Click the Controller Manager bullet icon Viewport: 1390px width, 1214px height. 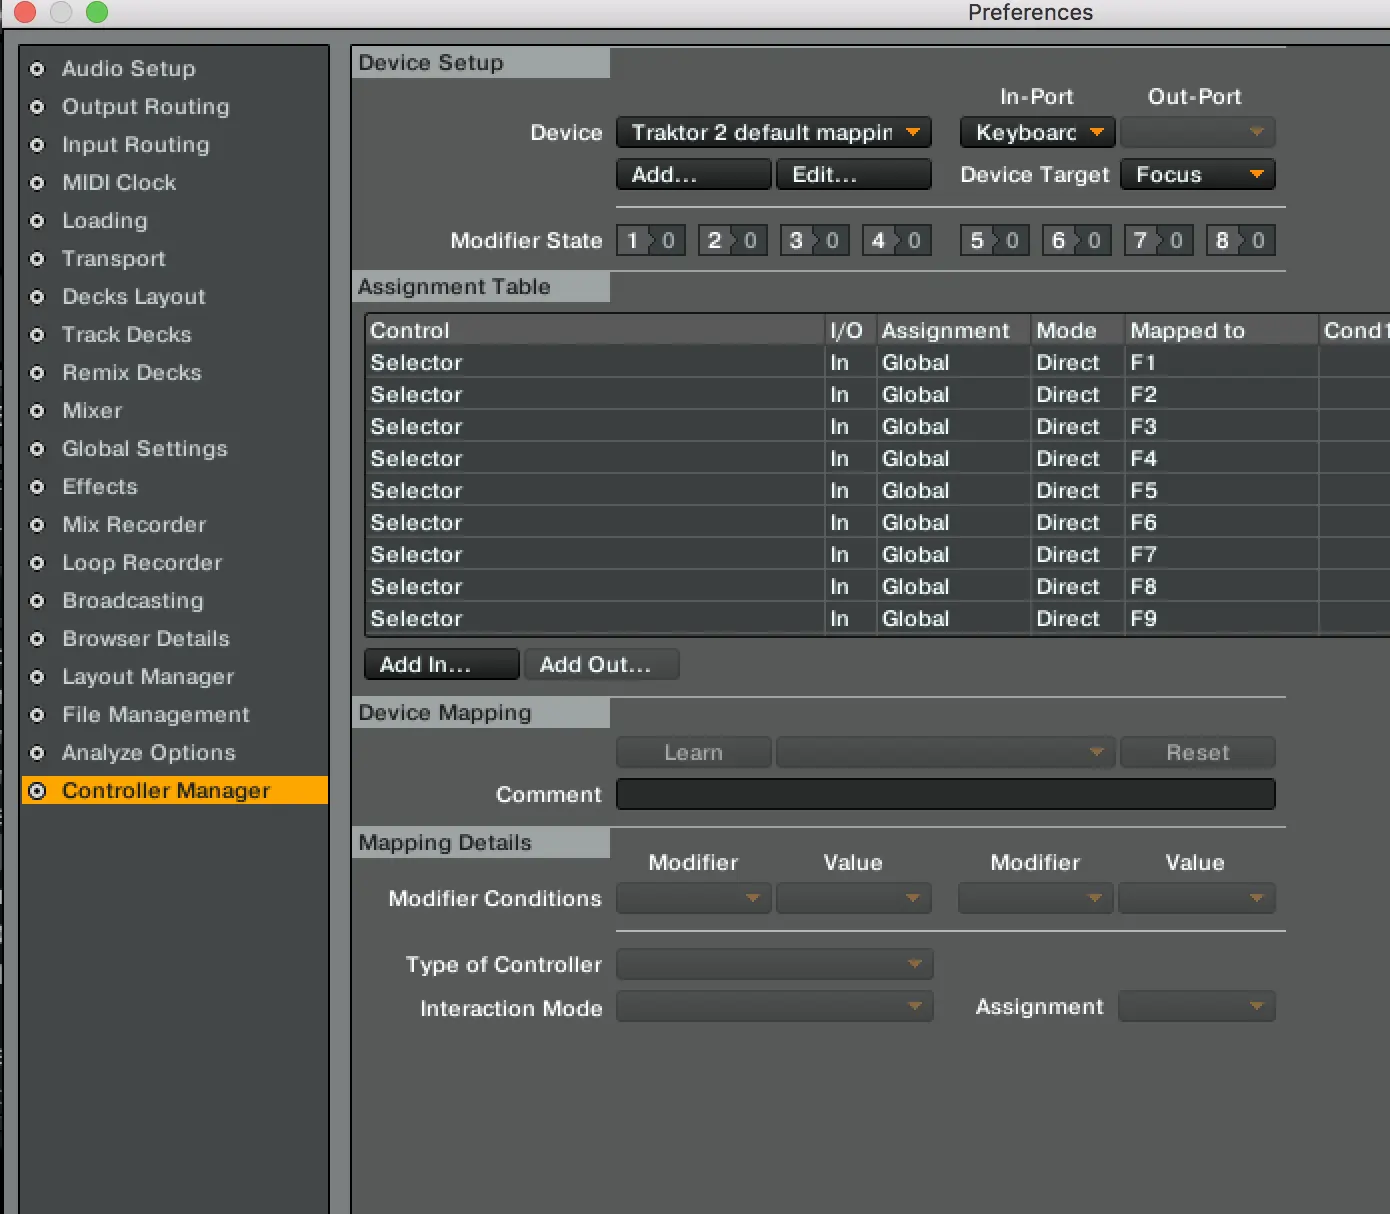click(x=37, y=791)
